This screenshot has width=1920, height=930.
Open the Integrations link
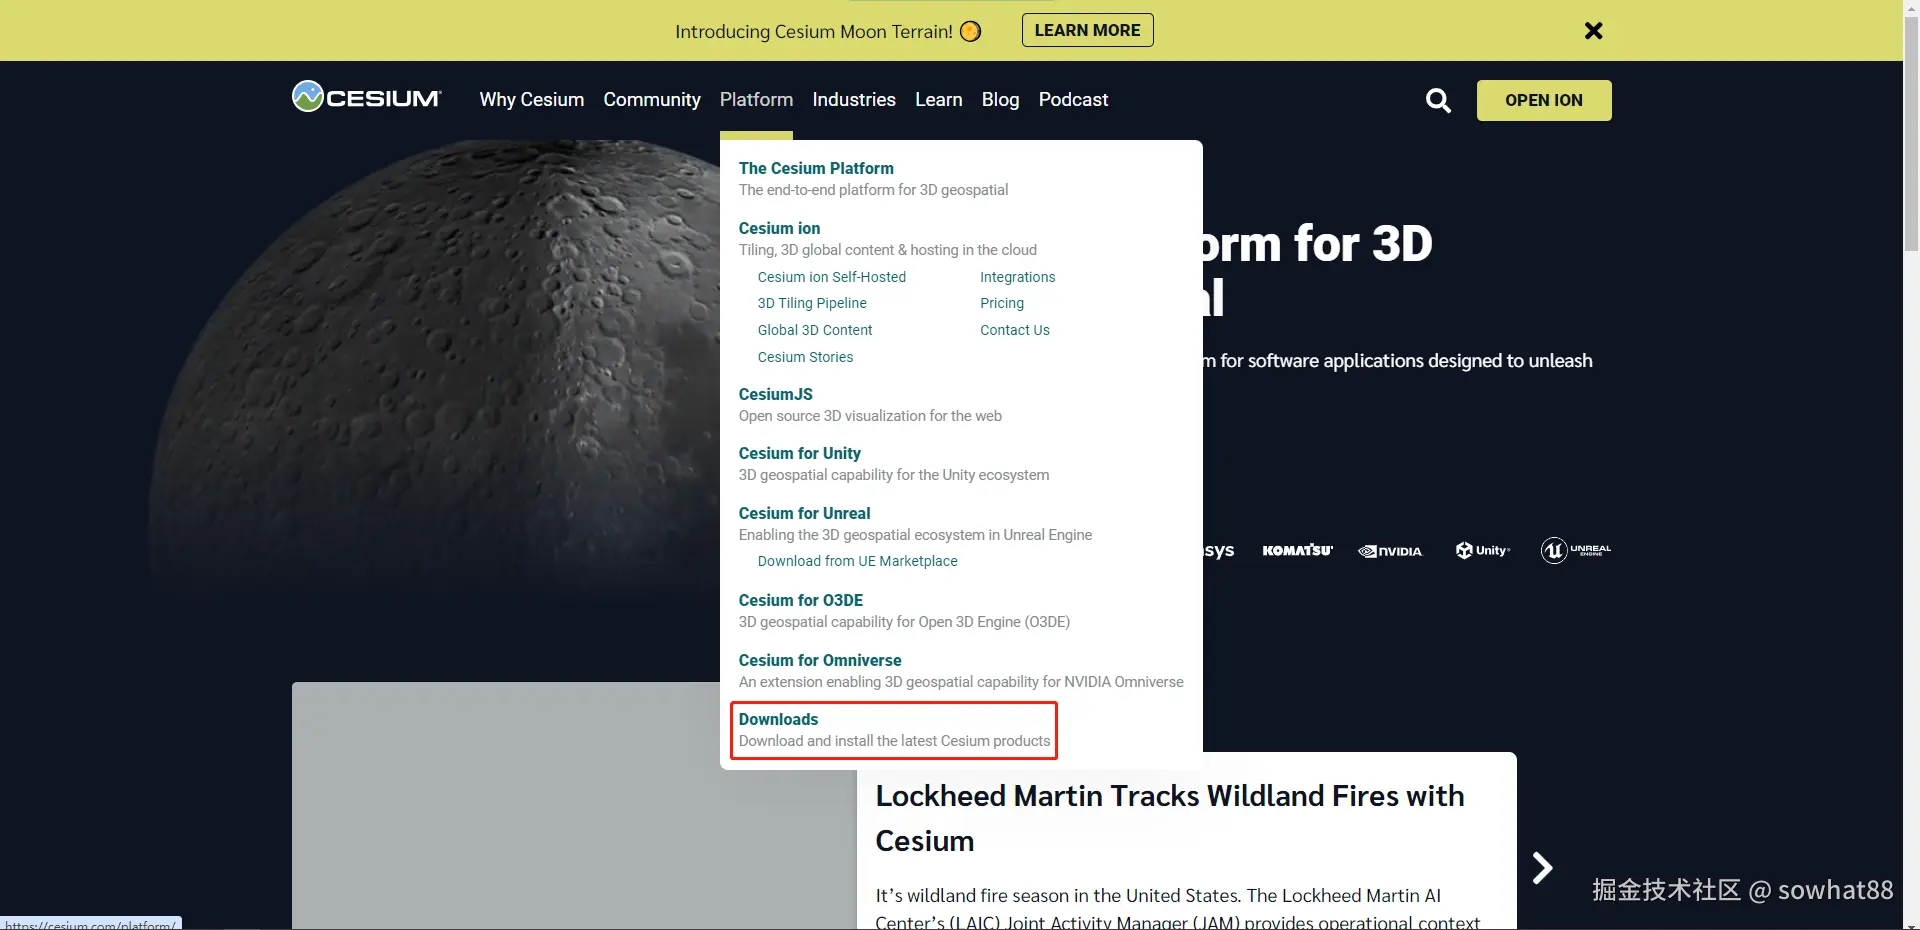pyautogui.click(x=1017, y=277)
